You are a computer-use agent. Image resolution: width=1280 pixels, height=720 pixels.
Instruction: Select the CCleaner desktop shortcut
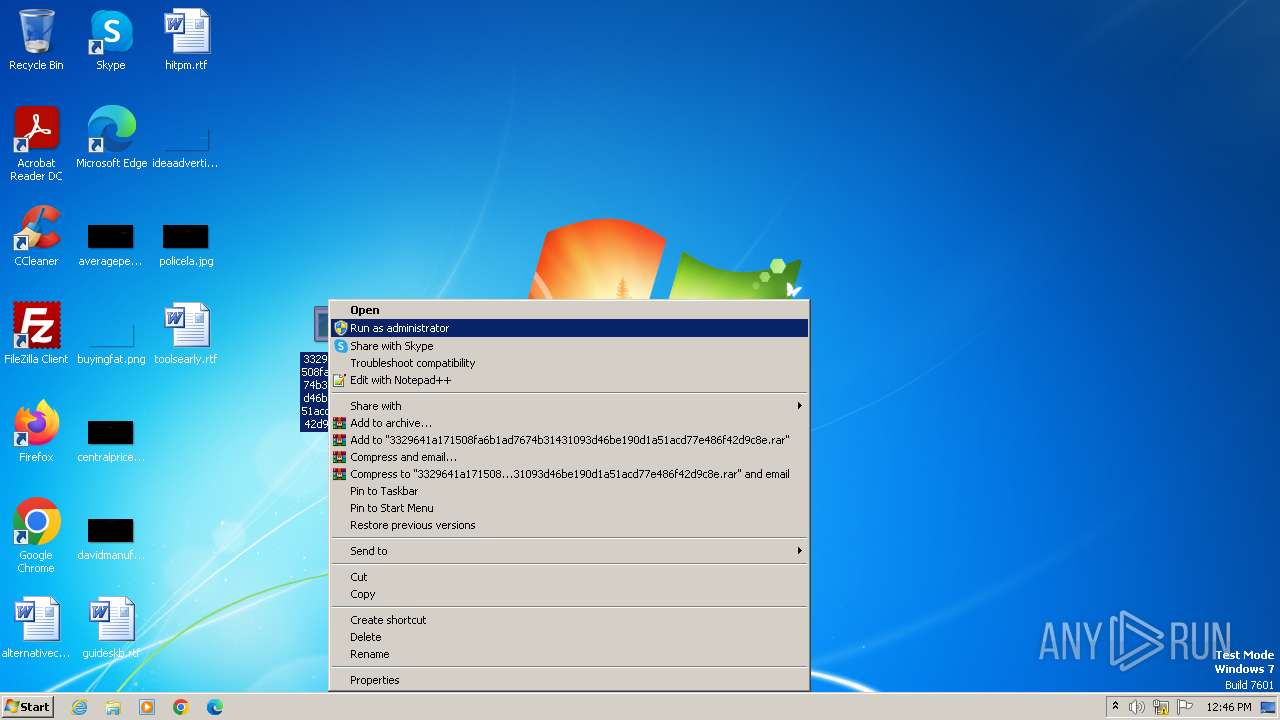[36, 235]
